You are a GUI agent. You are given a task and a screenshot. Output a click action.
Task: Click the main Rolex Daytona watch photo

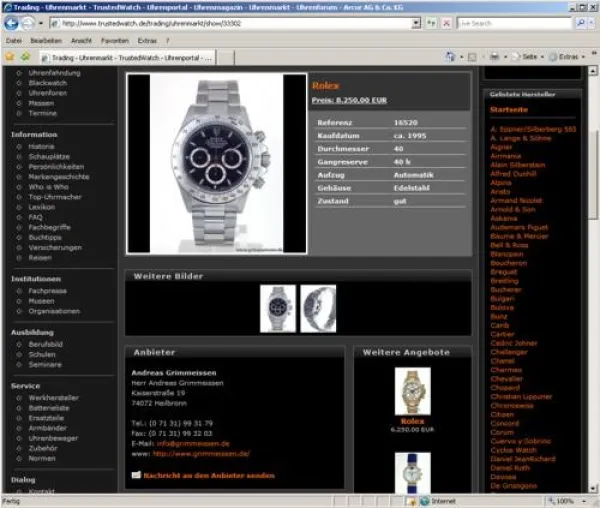click(x=217, y=164)
